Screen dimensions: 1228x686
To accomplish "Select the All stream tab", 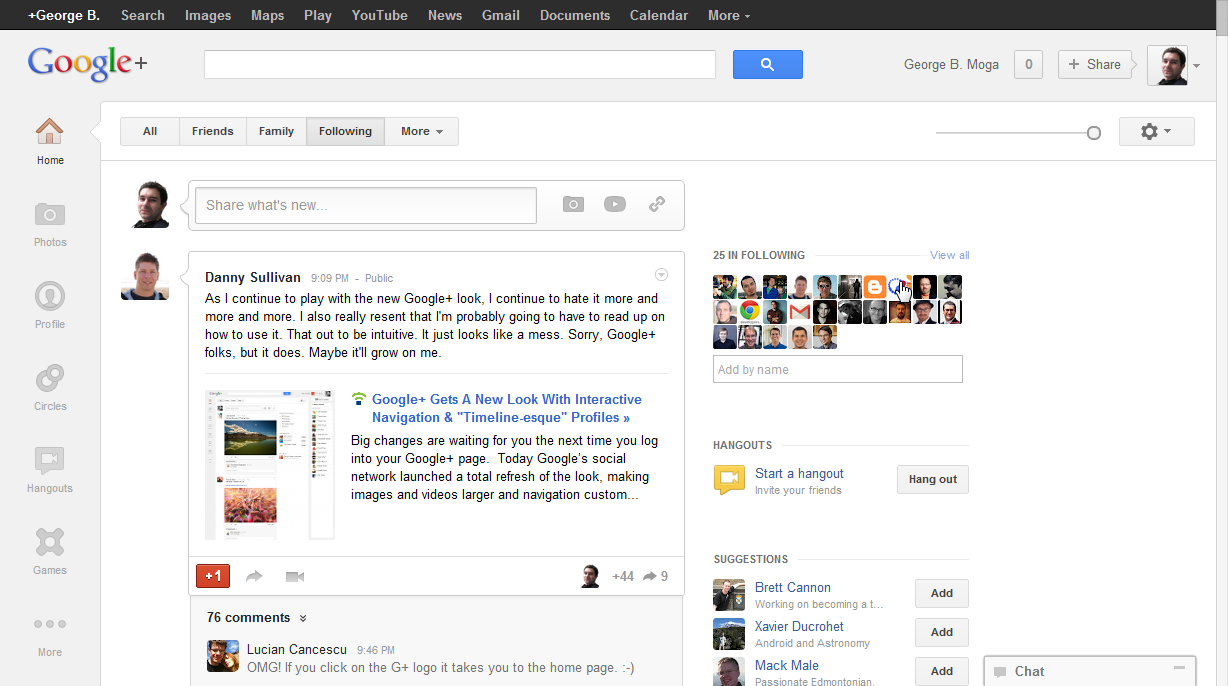I will point(150,131).
